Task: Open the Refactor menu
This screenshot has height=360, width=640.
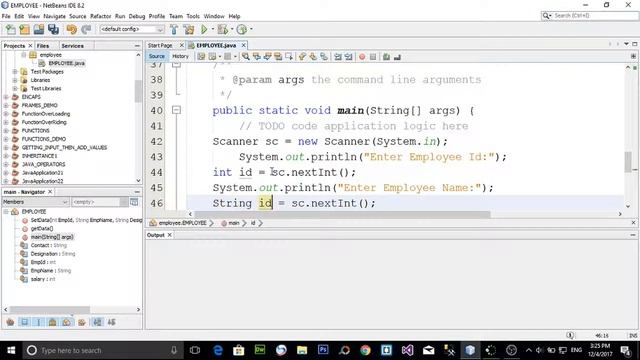Action: (x=100, y=16)
